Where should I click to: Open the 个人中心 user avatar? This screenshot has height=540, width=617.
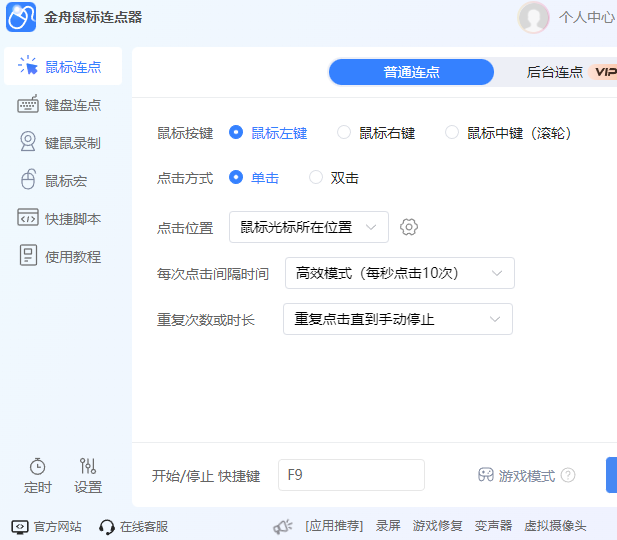click(x=533, y=17)
